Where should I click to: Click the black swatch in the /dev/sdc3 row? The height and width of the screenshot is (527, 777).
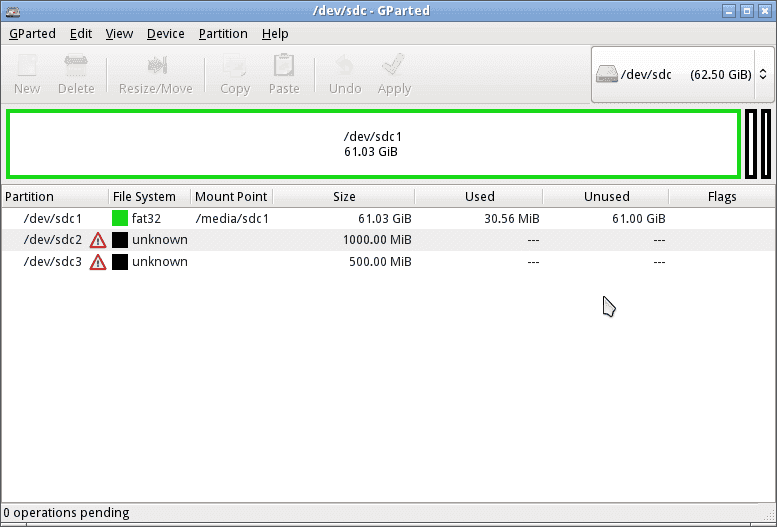120,262
